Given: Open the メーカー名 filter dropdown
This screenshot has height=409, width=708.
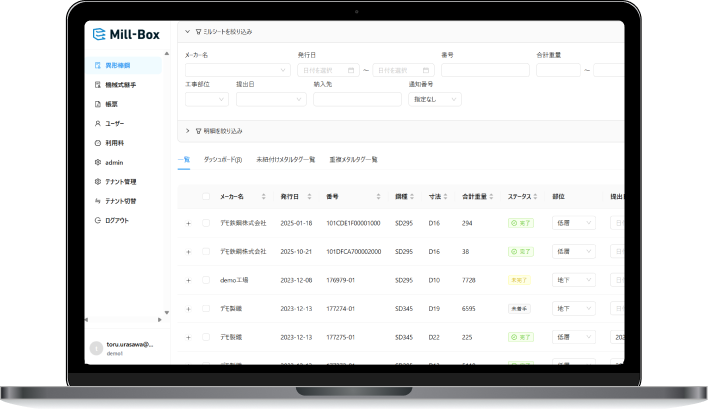Looking at the screenshot, I should click(x=237, y=70).
